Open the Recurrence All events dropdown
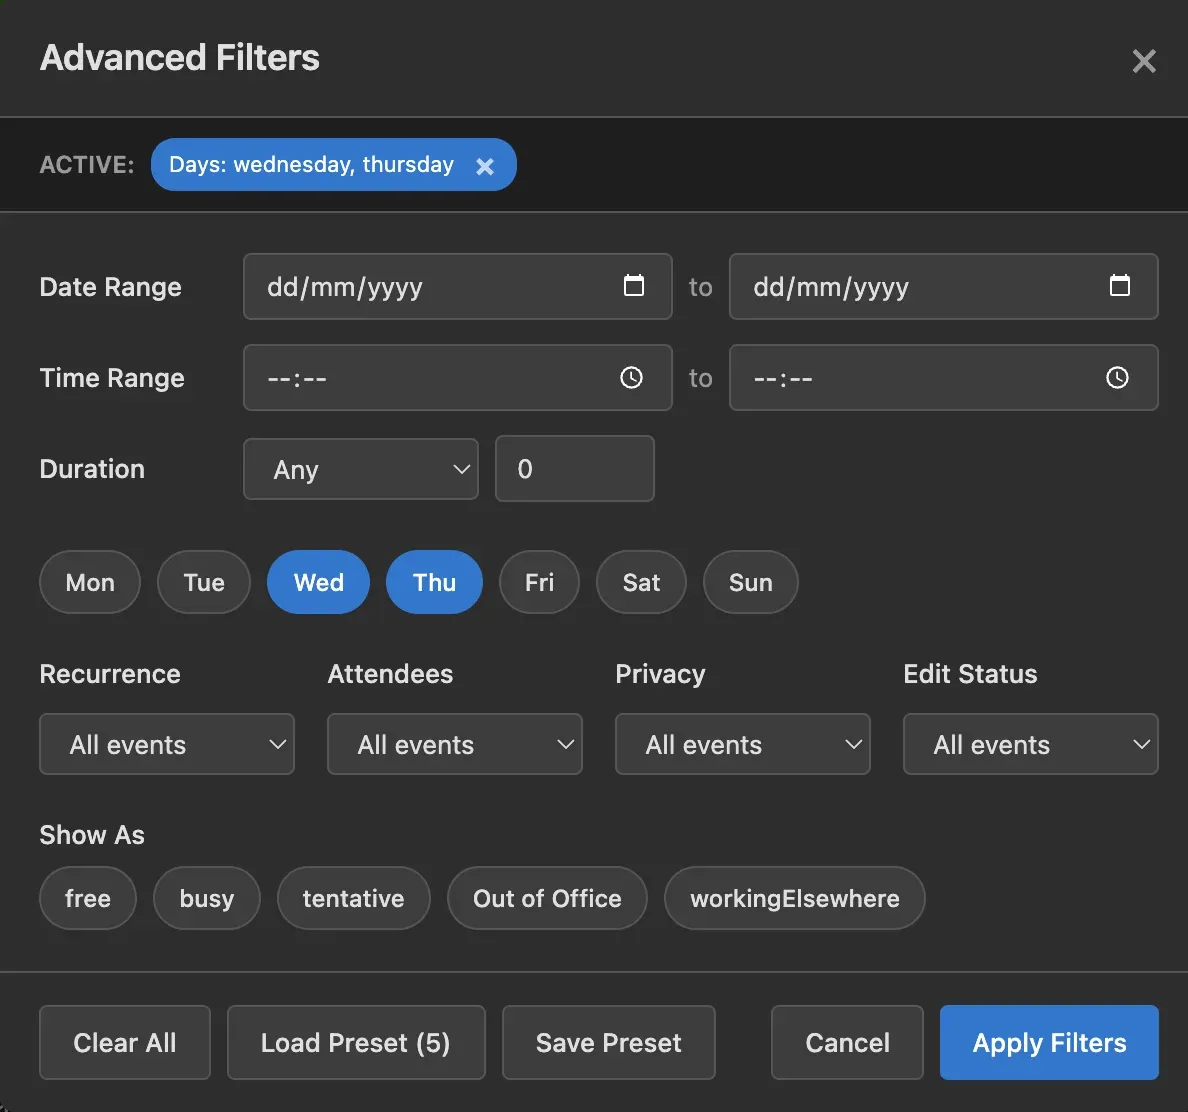The image size is (1188, 1112). pyautogui.click(x=167, y=744)
